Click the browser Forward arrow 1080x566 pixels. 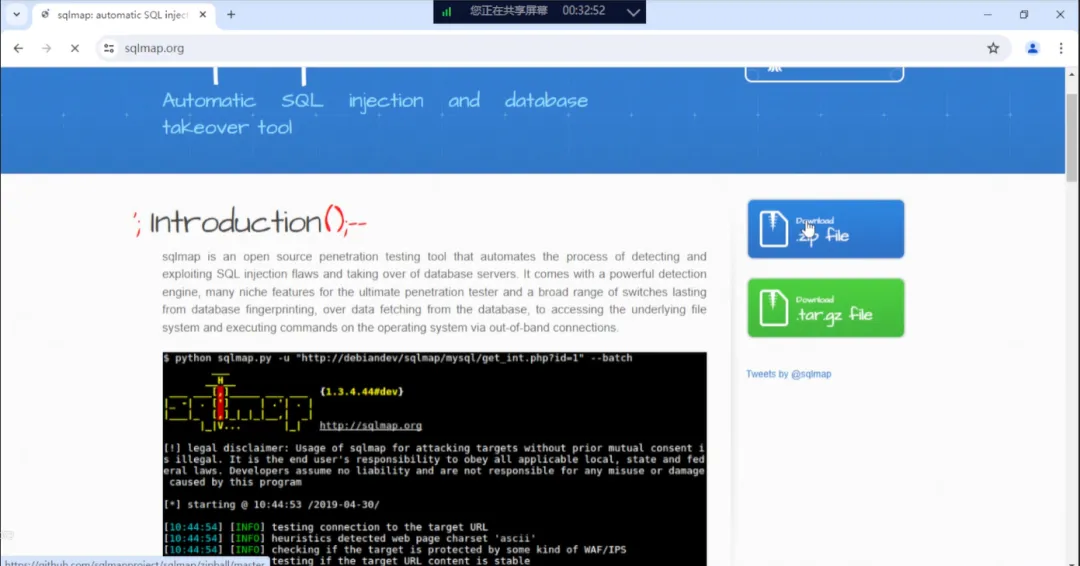pos(46,48)
